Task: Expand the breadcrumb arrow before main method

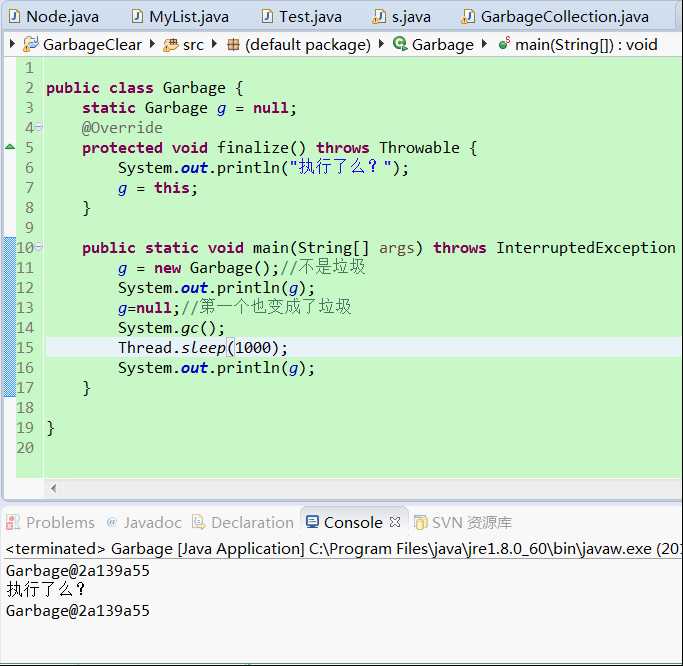Action: pos(484,44)
